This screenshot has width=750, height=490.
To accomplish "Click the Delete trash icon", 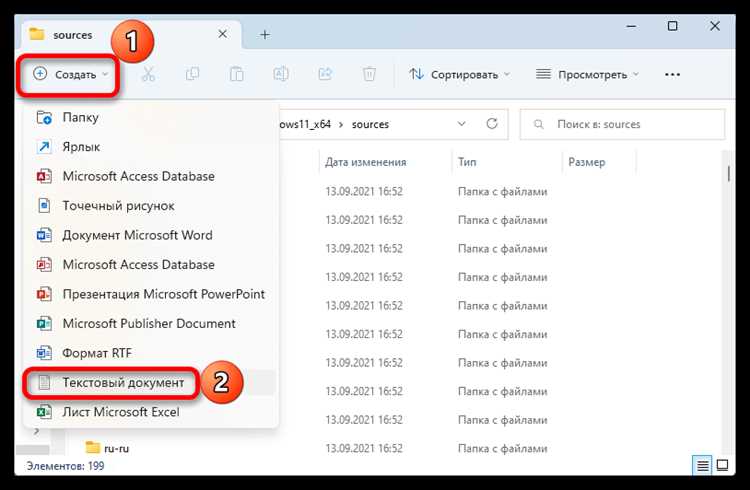I will [x=369, y=74].
